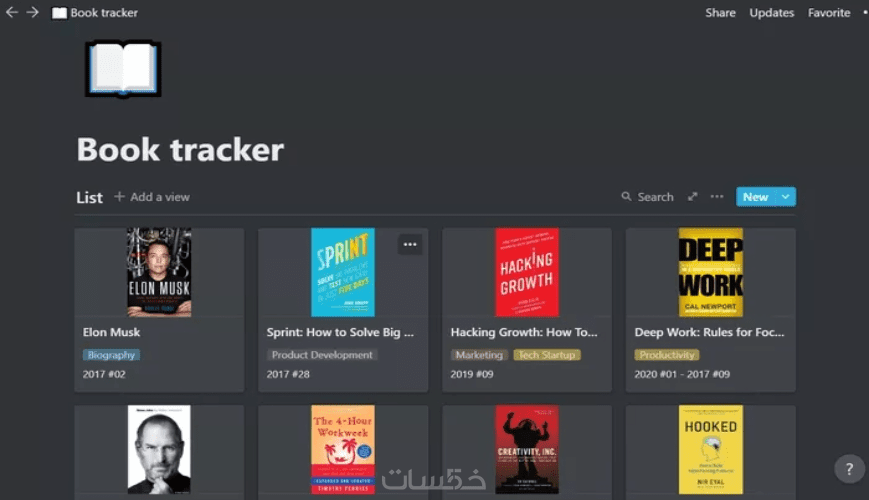The image size is (869, 500).
Task: Click the Book tracker page heading
Action: point(180,149)
